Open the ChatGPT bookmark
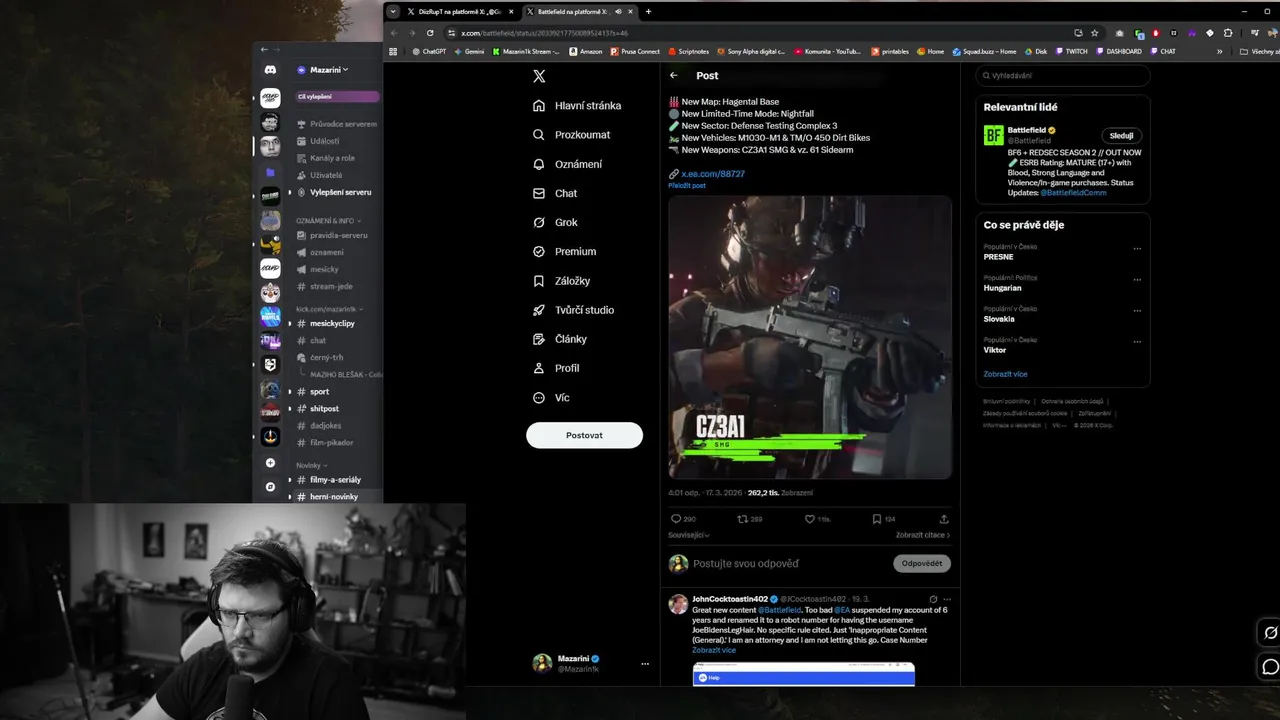 point(429,51)
